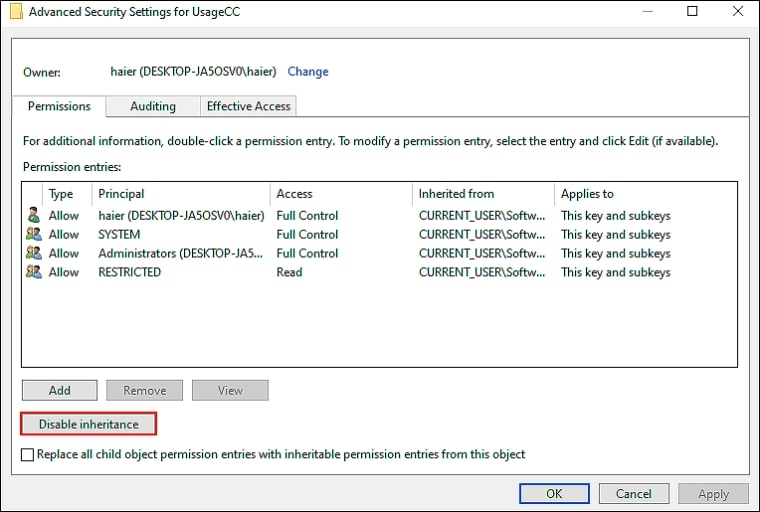Image resolution: width=760 pixels, height=512 pixels.
Task: Confirm with the OK button
Action: [554, 494]
